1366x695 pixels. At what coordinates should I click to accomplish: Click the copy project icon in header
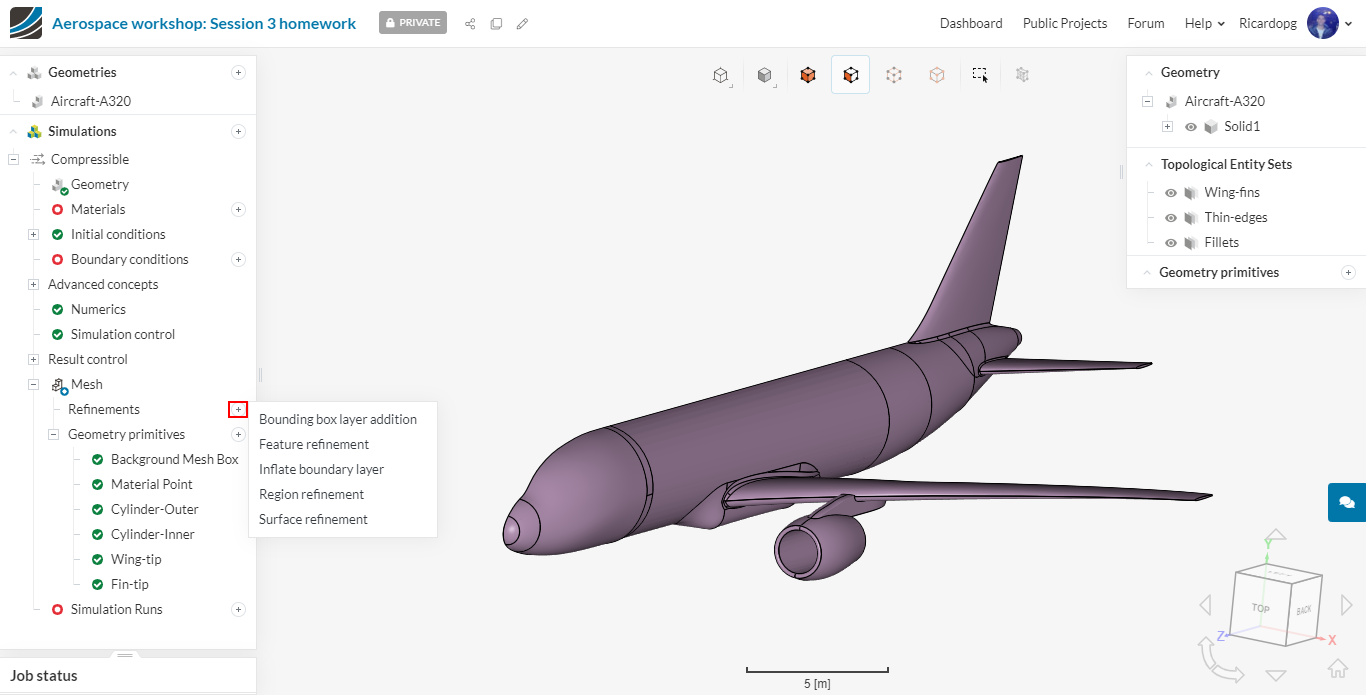pyautogui.click(x=496, y=24)
